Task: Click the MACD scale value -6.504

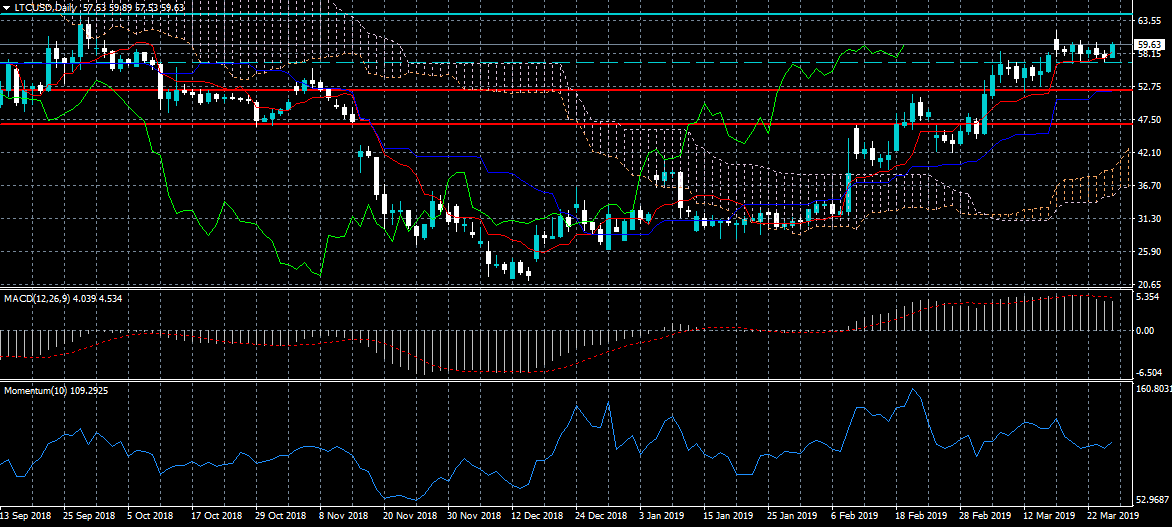Action: pos(1149,372)
